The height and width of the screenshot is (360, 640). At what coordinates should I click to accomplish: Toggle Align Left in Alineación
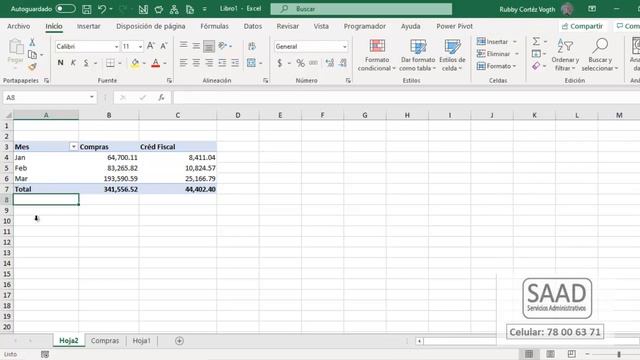(x=184, y=63)
